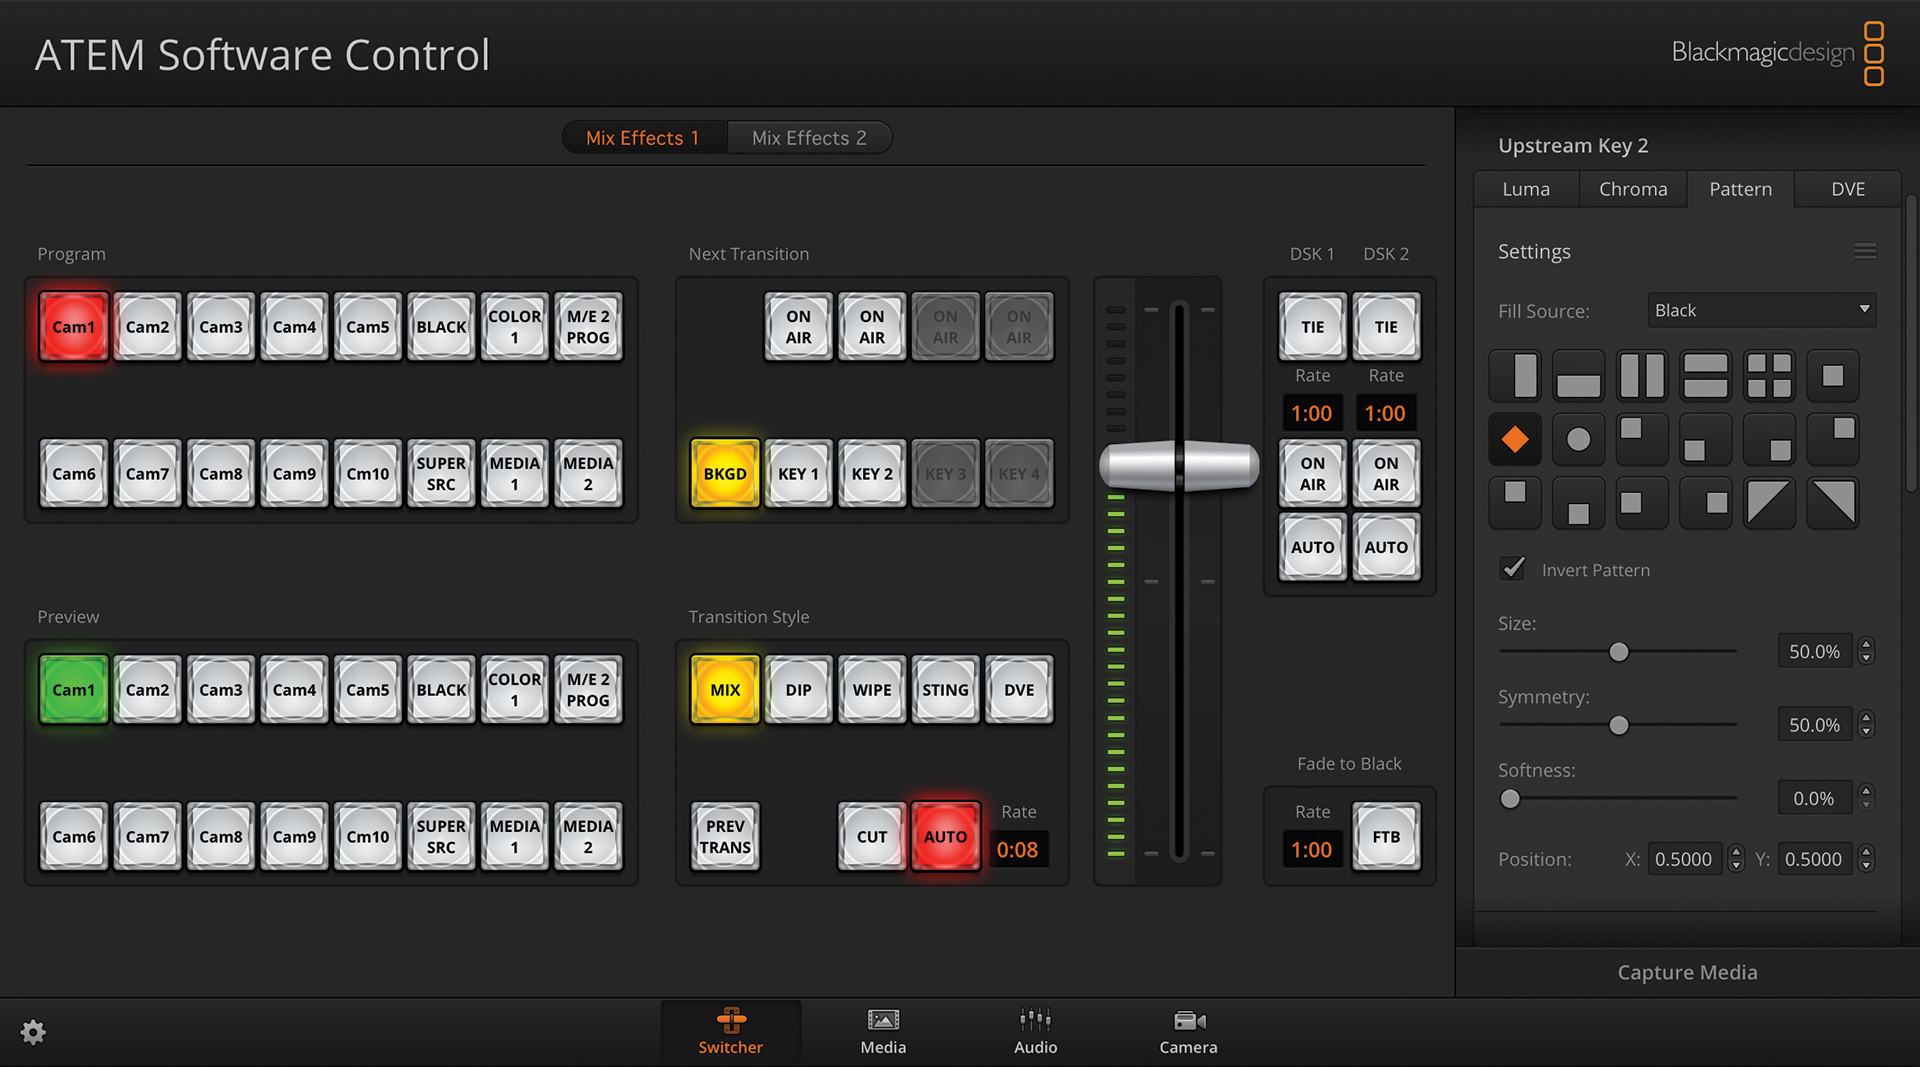Viewport: 1920px width, 1067px height.
Task: Select the right-center box pattern icon
Action: coord(1706,502)
